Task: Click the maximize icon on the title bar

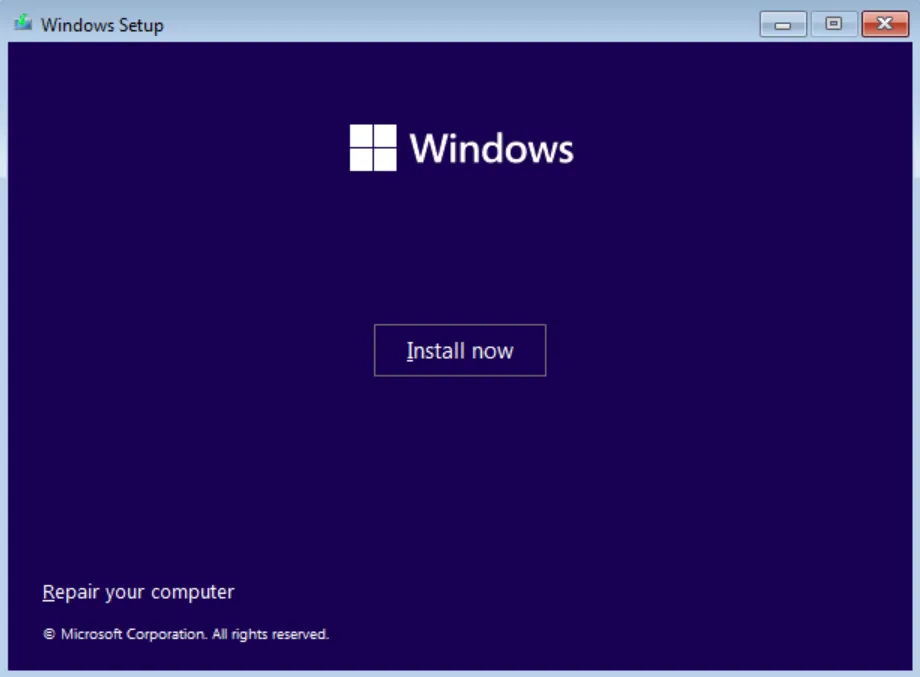Action: [x=834, y=24]
